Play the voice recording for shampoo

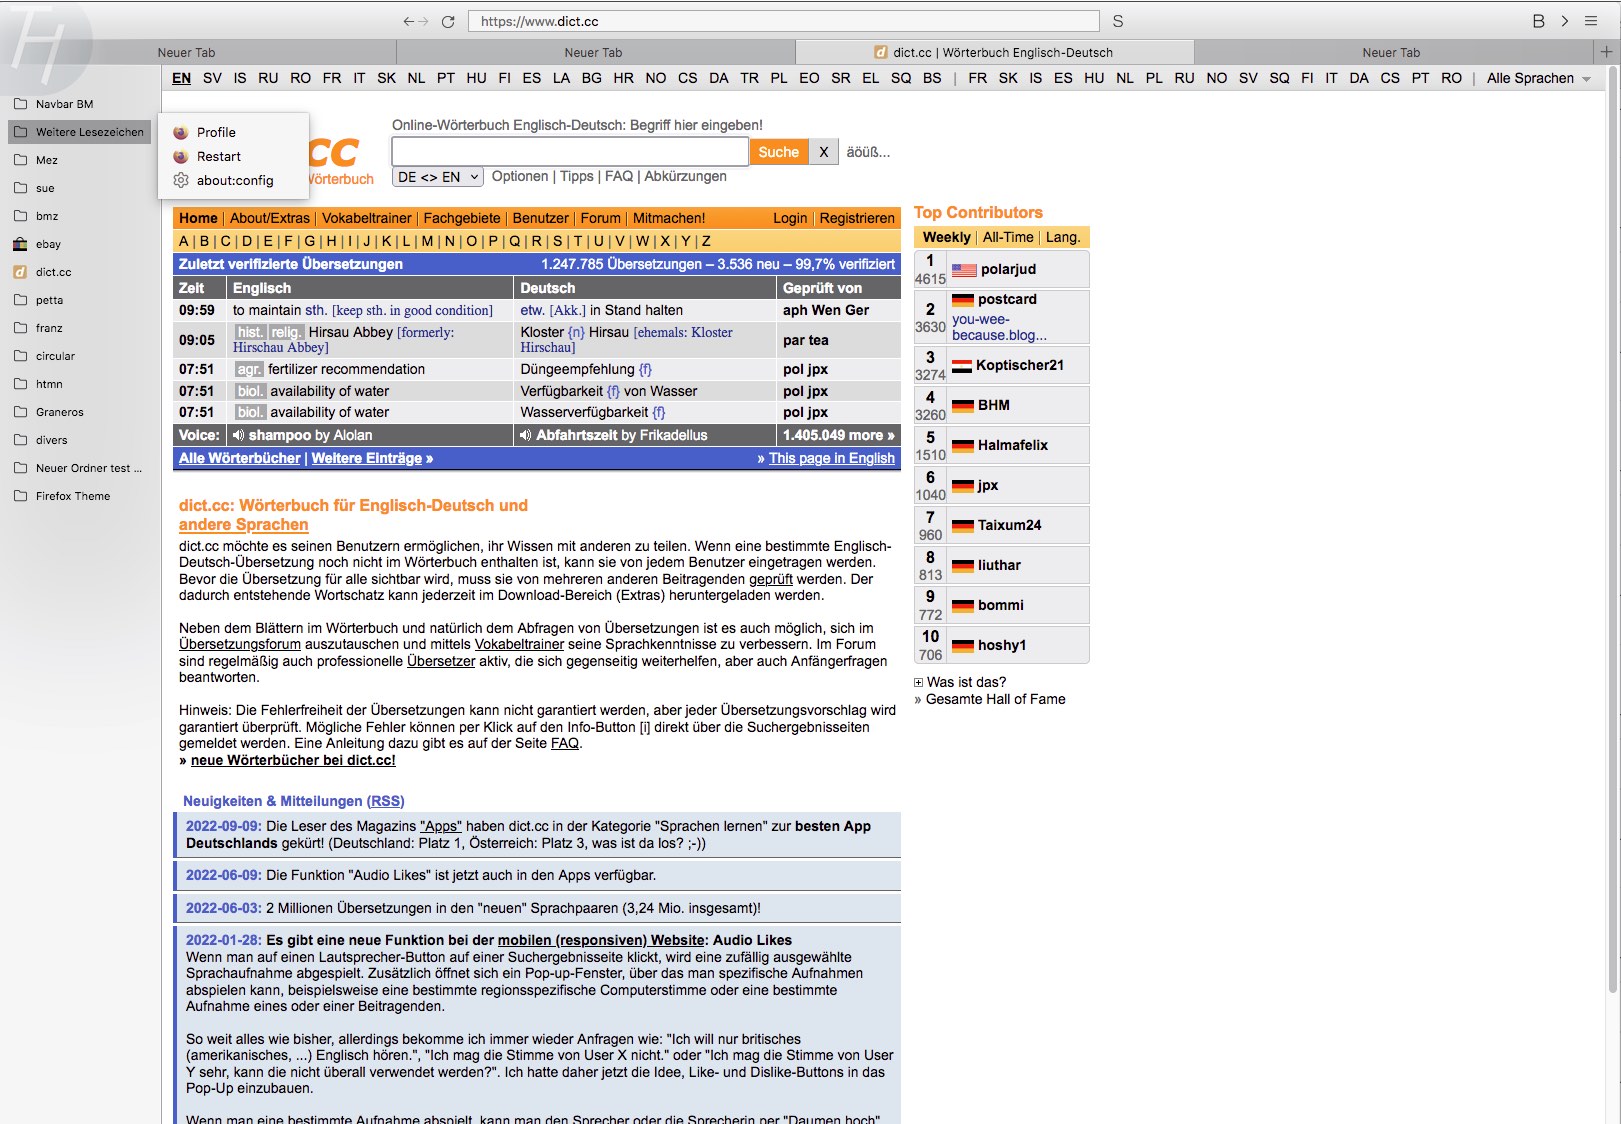(238, 435)
